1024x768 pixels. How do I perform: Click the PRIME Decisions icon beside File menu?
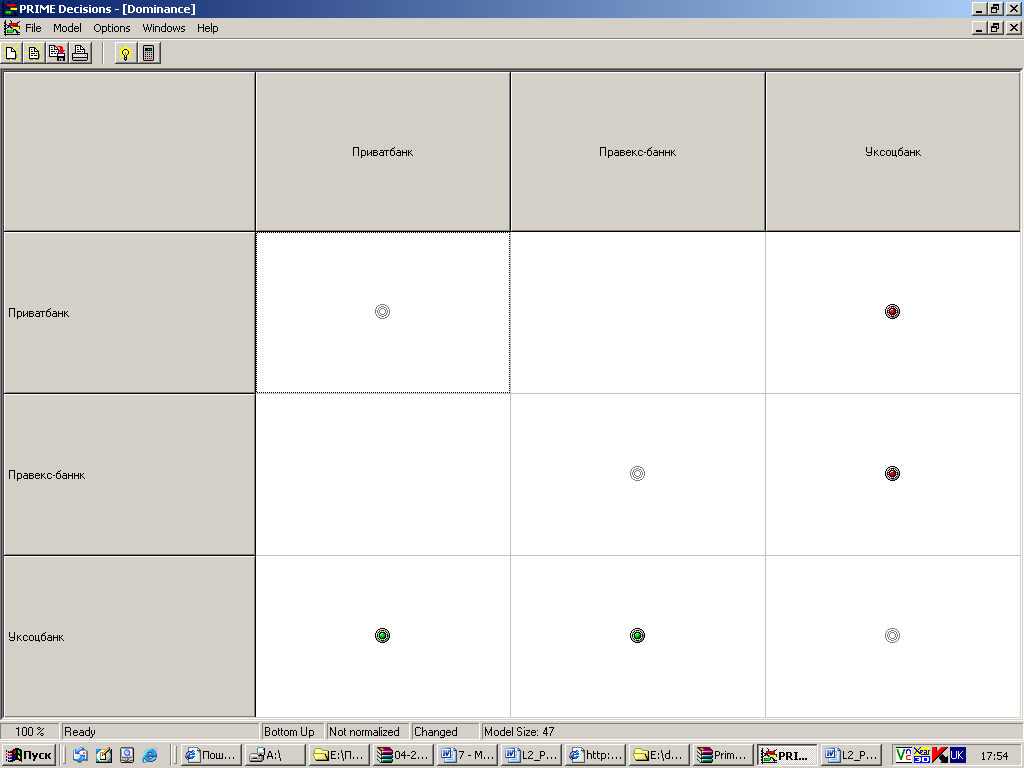(12, 28)
